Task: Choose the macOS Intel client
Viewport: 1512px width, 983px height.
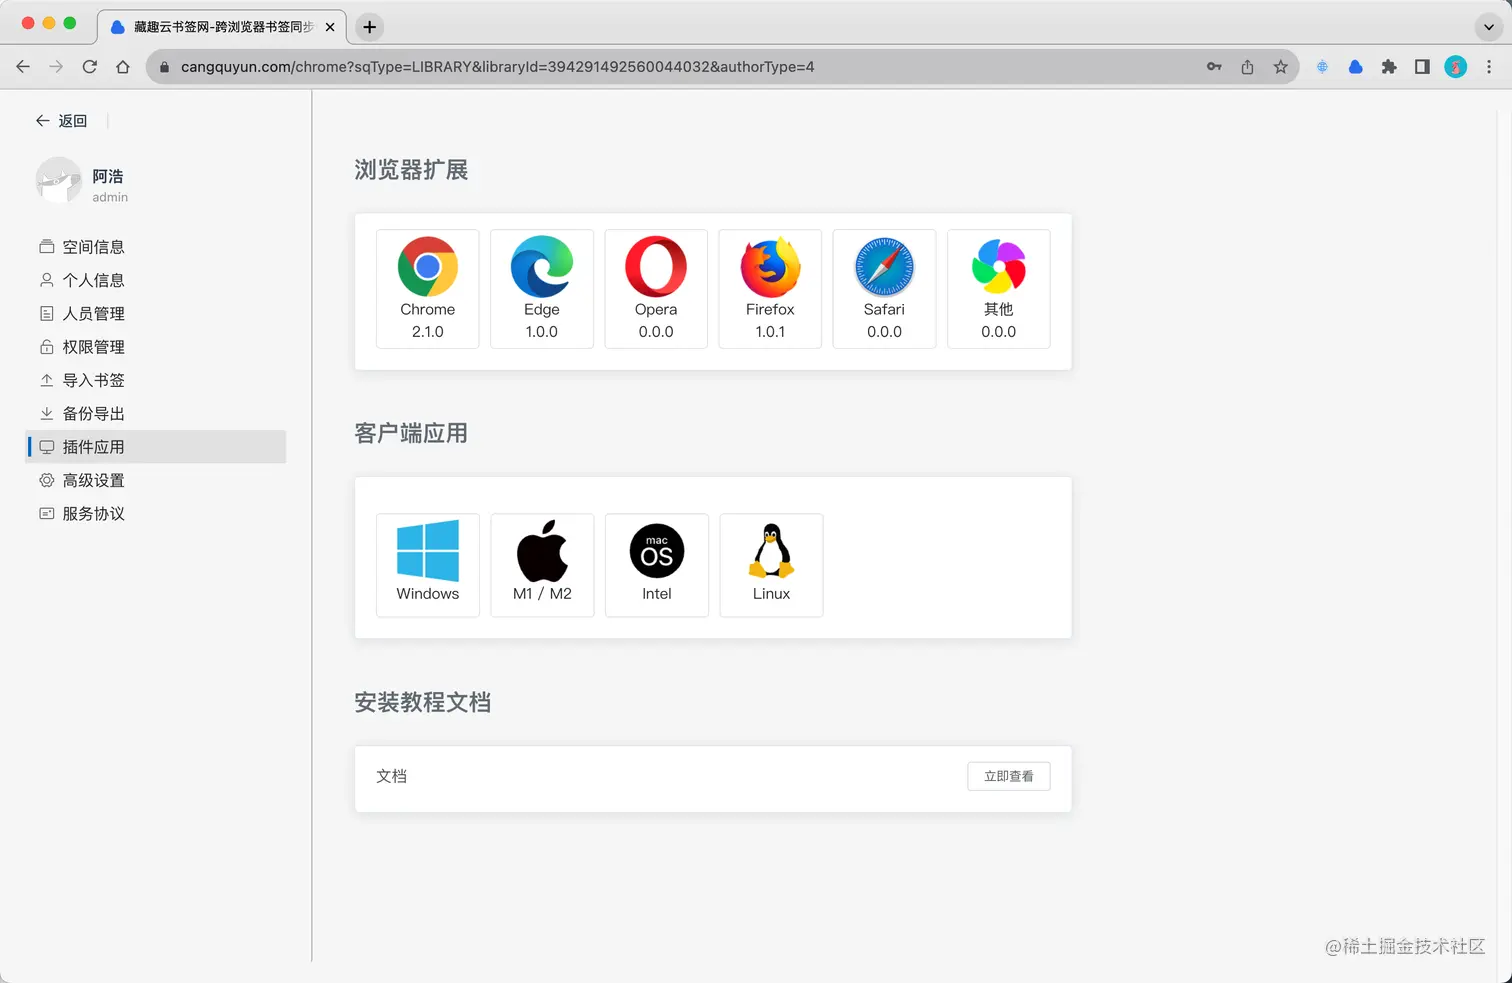Action: pyautogui.click(x=655, y=565)
